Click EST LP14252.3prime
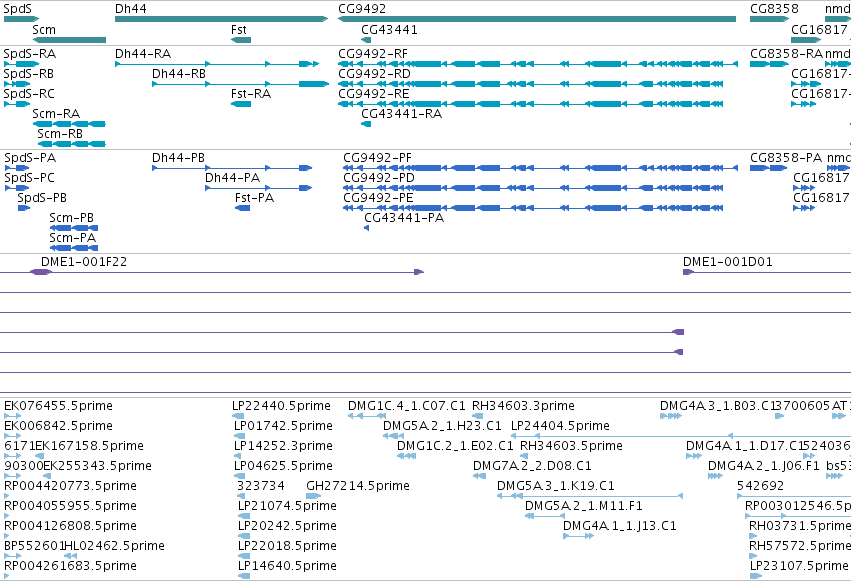This screenshot has width=851, height=581. pyautogui.click(x=283, y=446)
